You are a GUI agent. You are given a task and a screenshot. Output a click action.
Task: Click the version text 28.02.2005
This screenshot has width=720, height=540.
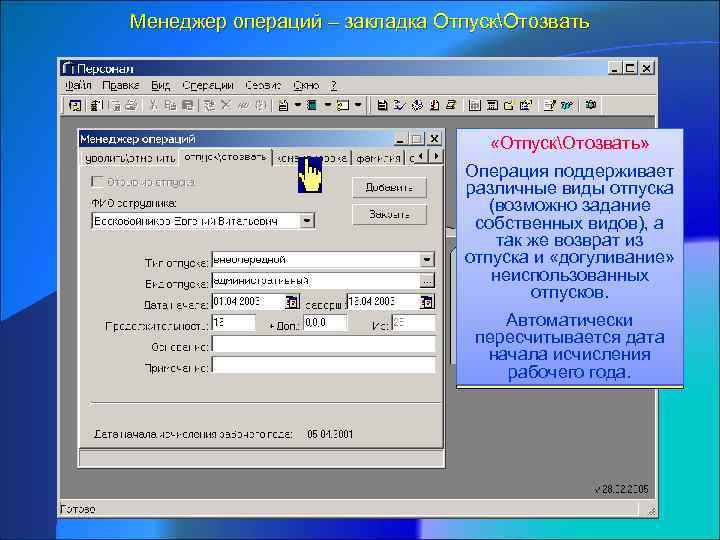(621, 489)
